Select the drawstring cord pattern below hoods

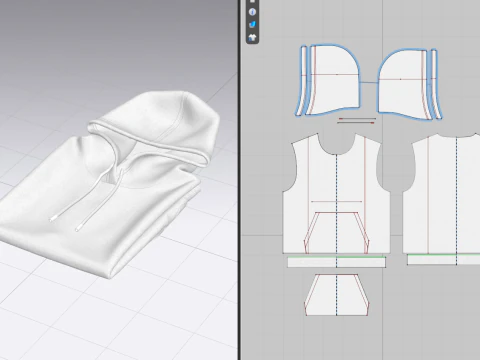coord(356,121)
